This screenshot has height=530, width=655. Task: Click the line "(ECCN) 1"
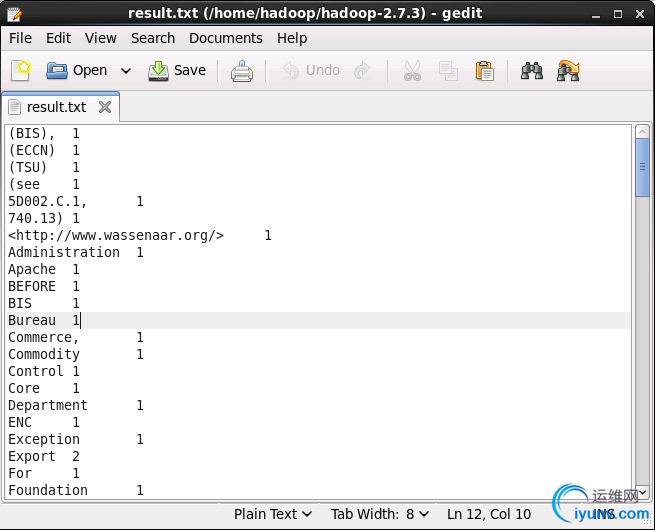click(x=44, y=150)
